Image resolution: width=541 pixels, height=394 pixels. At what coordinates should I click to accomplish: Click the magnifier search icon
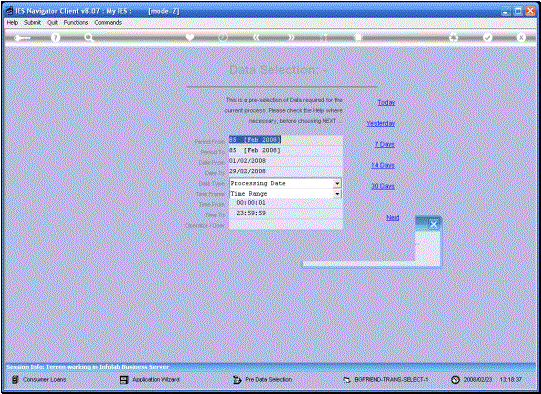(x=89, y=38)
